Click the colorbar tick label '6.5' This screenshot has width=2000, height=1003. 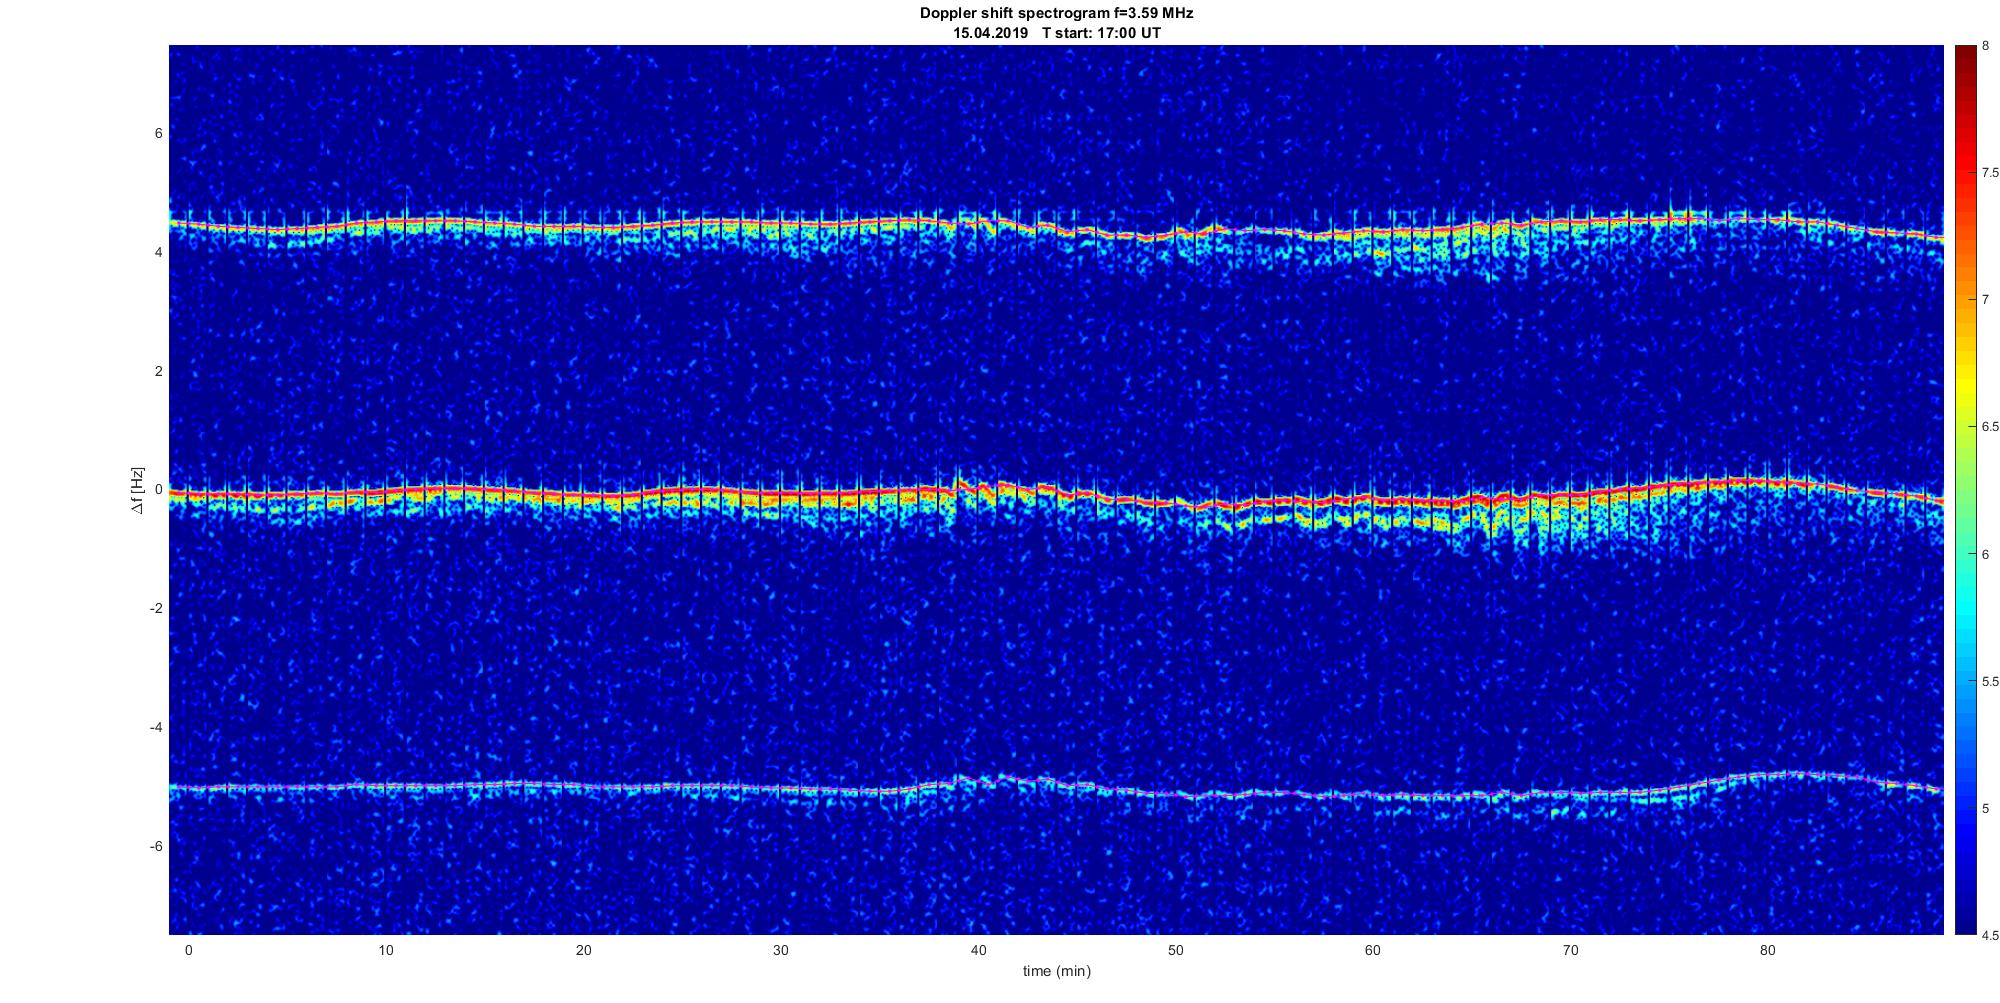(x=1990, y=427)
